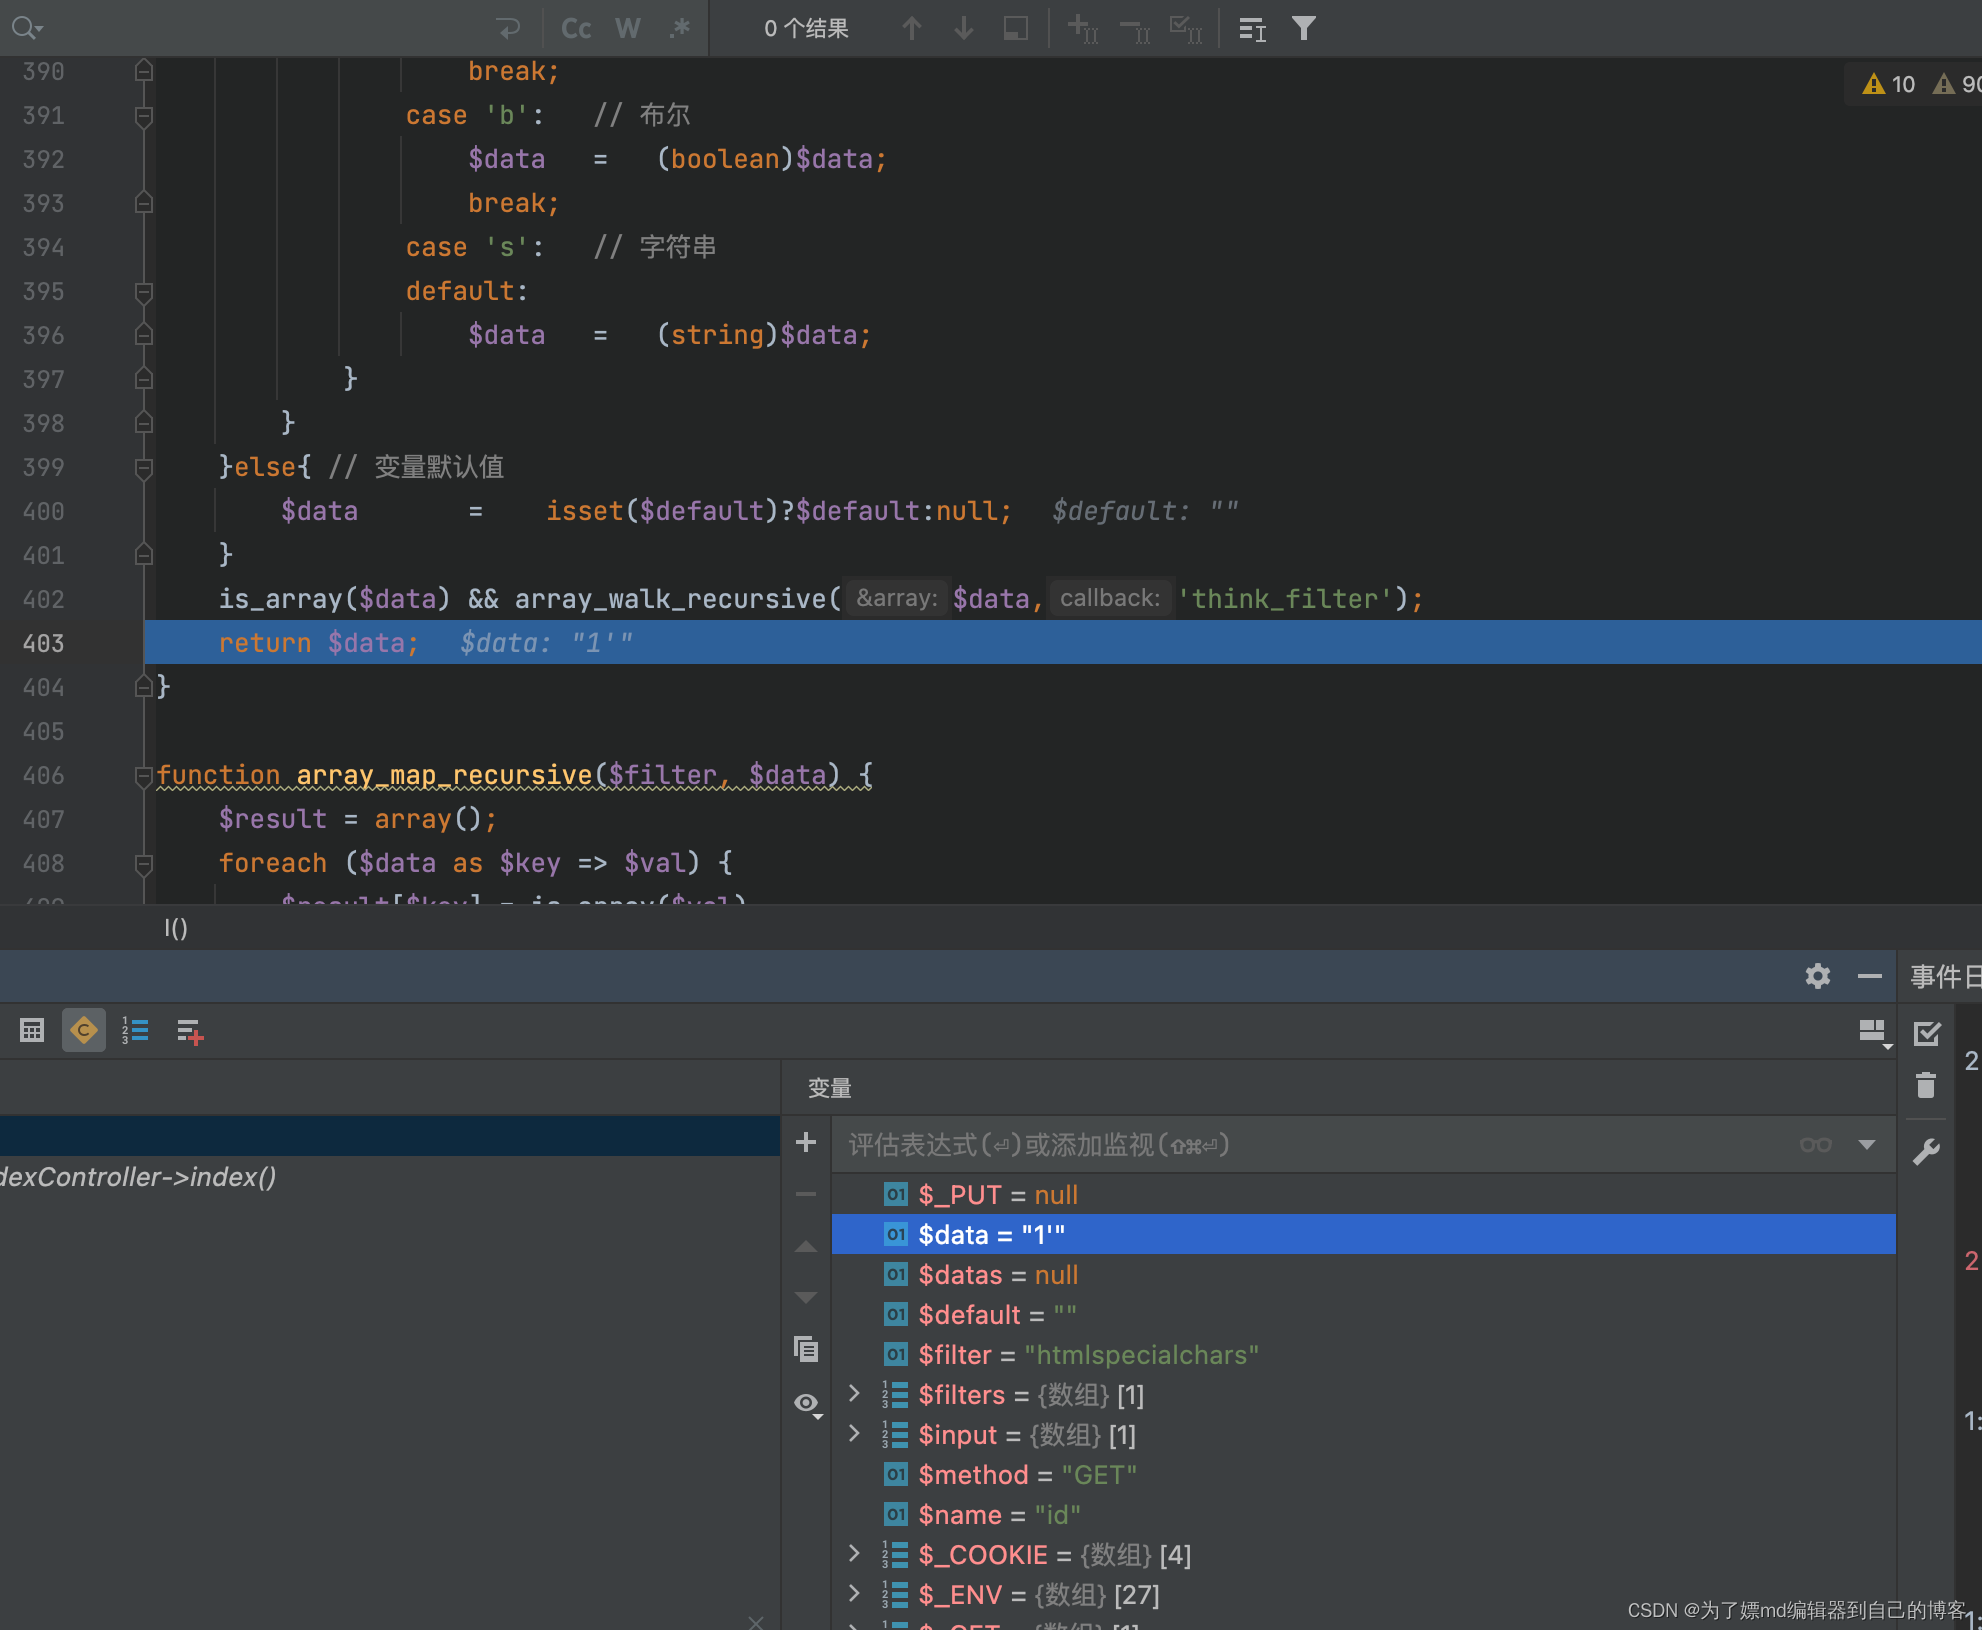
Task: Go to next search occurrence arrow
Action: pos(963,28)
